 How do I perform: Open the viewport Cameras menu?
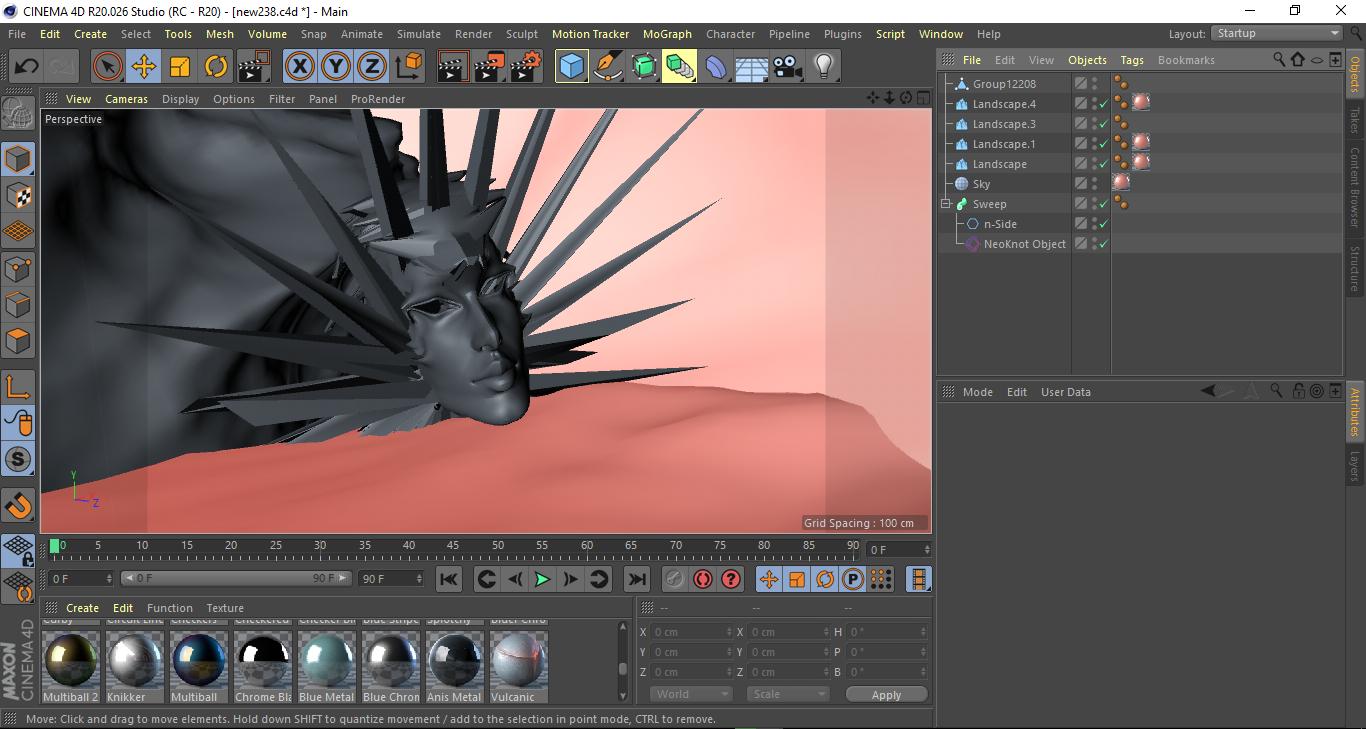tap(127, 99)
